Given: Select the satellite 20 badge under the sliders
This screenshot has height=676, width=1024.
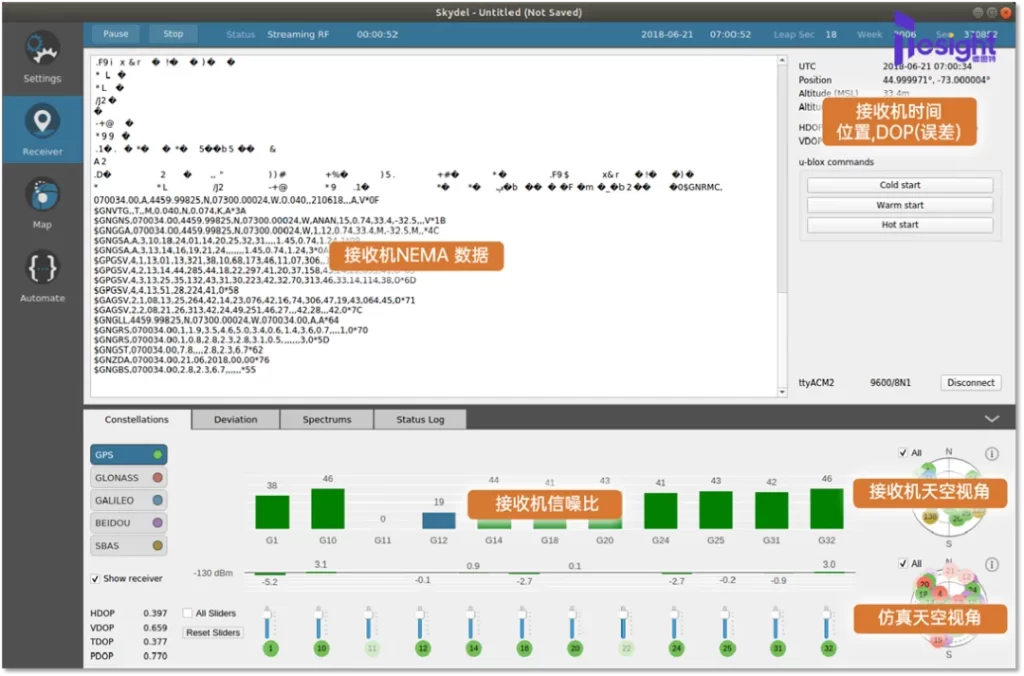Looking at the screenshot, I should pyautogui.click(x=575, y=648).
